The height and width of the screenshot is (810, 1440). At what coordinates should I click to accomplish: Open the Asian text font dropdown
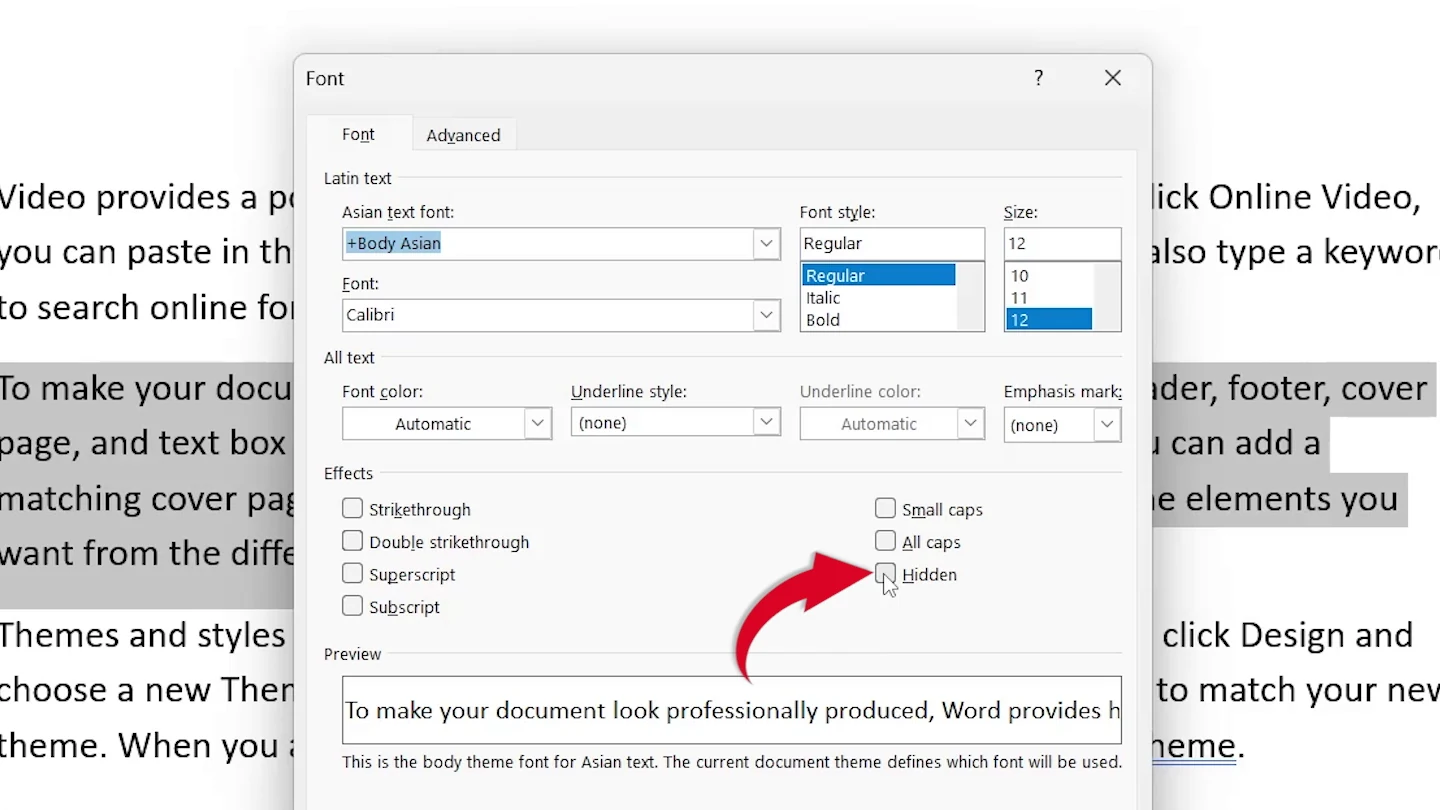[x=767, y=243]
